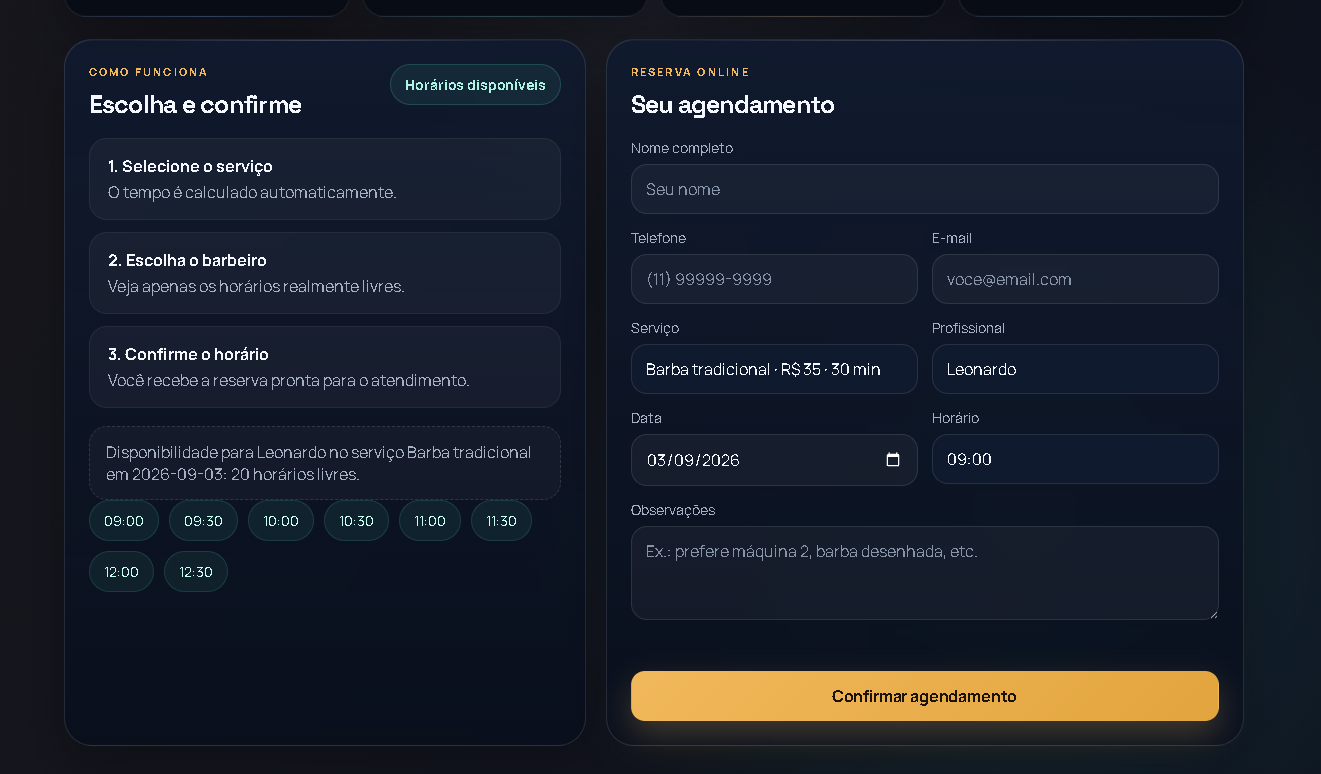Click the Data field showing 03/09/2026
The height and width of the screenshot is (774, 1321).
[774, 460]
